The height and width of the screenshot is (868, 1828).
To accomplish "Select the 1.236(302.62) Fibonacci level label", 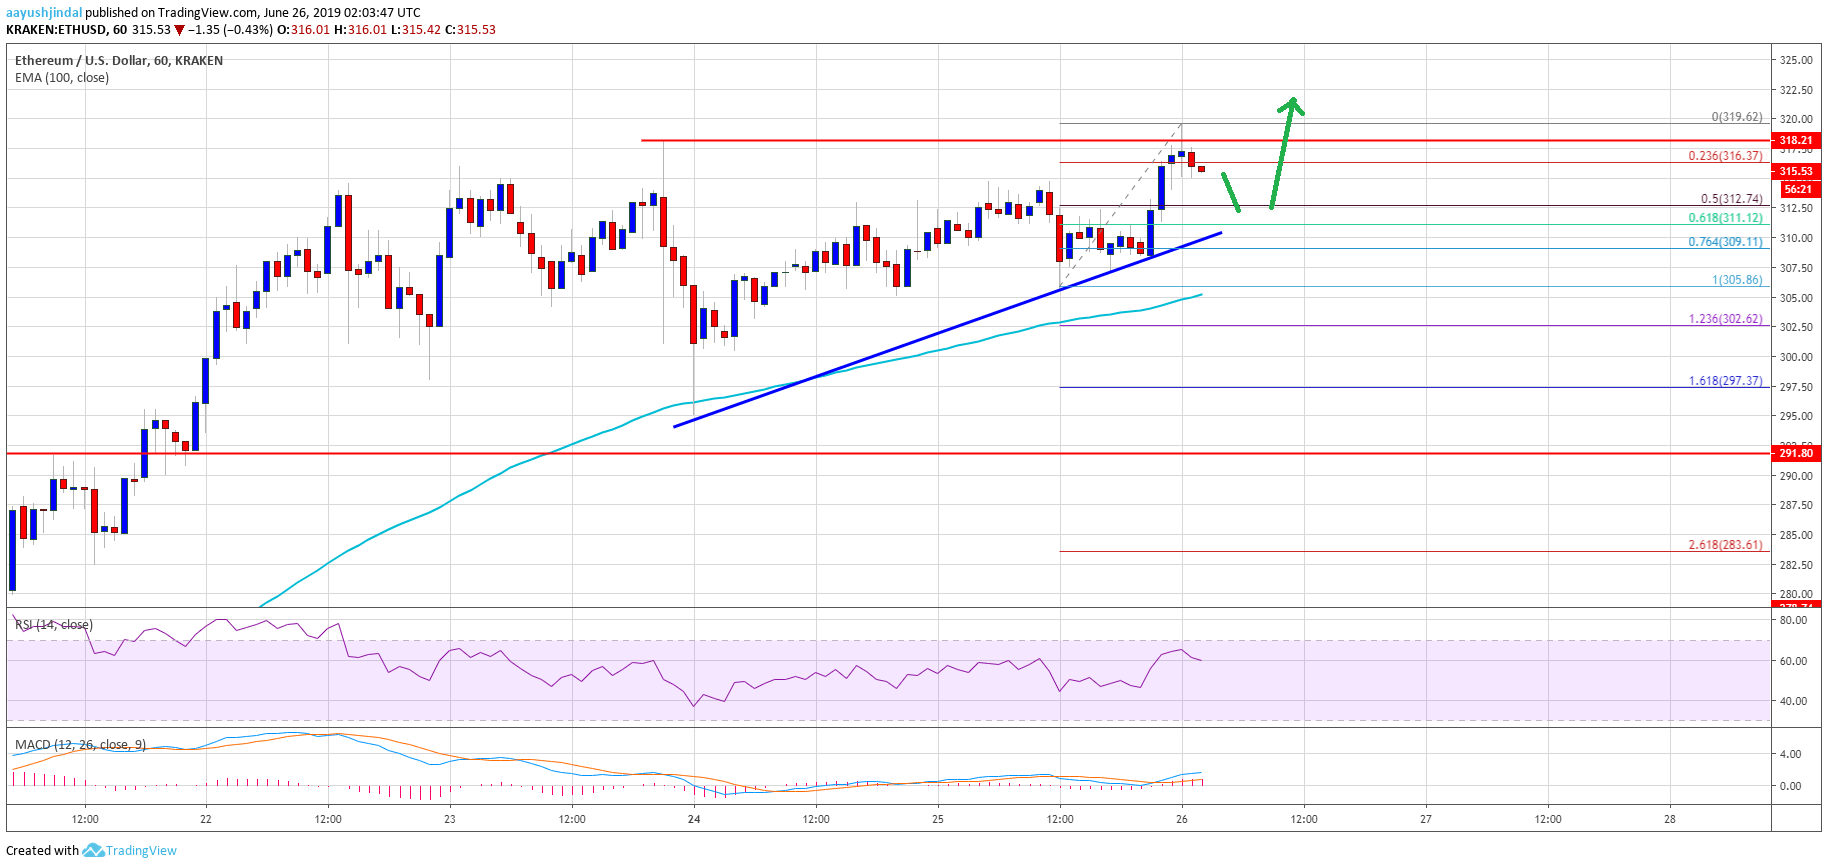I will [x=1725, y=319].
